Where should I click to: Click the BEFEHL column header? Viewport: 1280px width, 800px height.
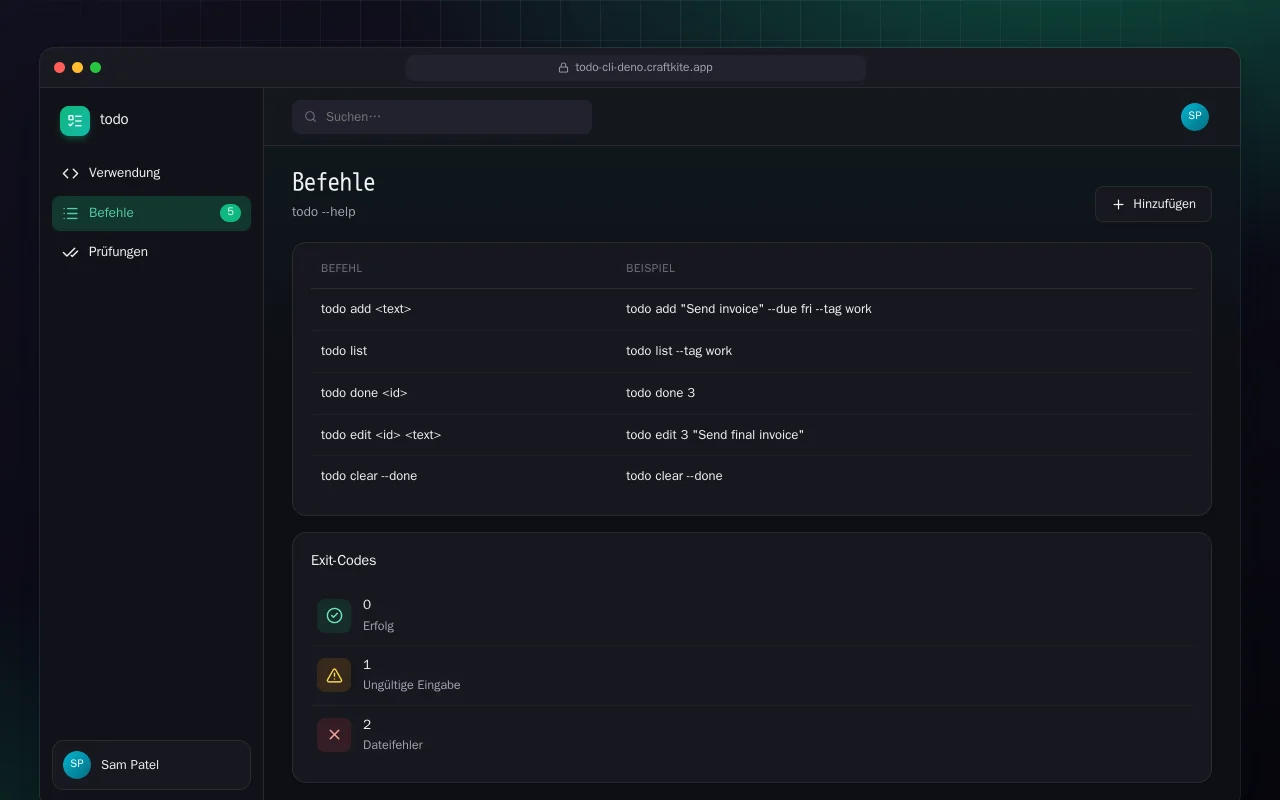click(342, 269)
